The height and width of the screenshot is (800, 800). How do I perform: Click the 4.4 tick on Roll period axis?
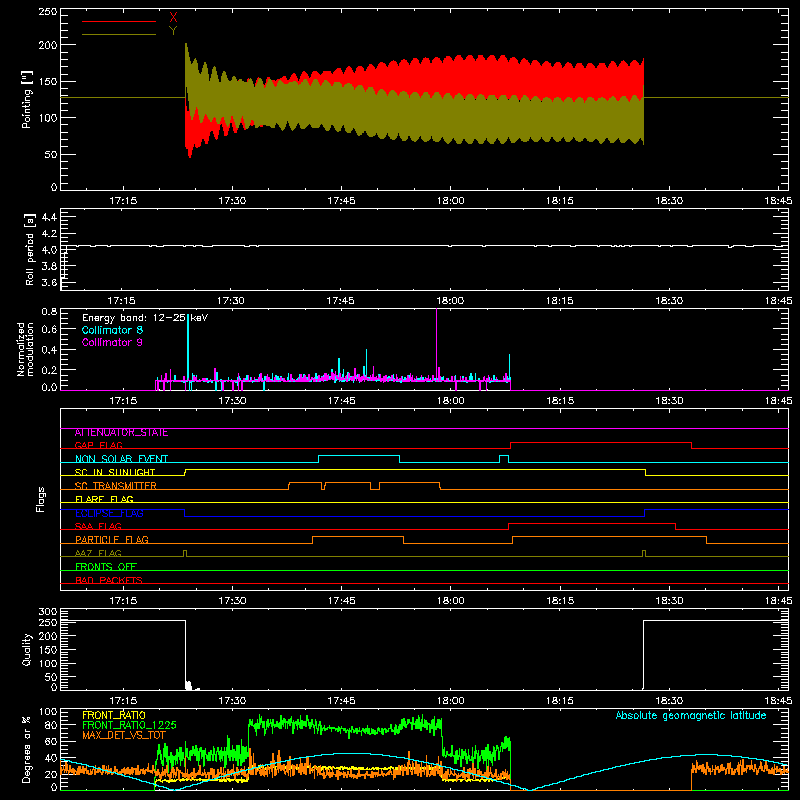point(49,217)
